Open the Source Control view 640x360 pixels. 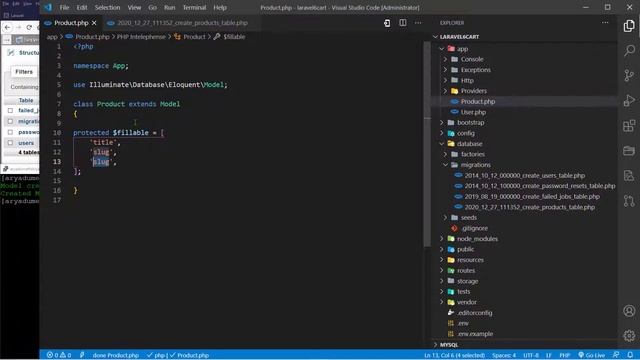tap(629, 75)
